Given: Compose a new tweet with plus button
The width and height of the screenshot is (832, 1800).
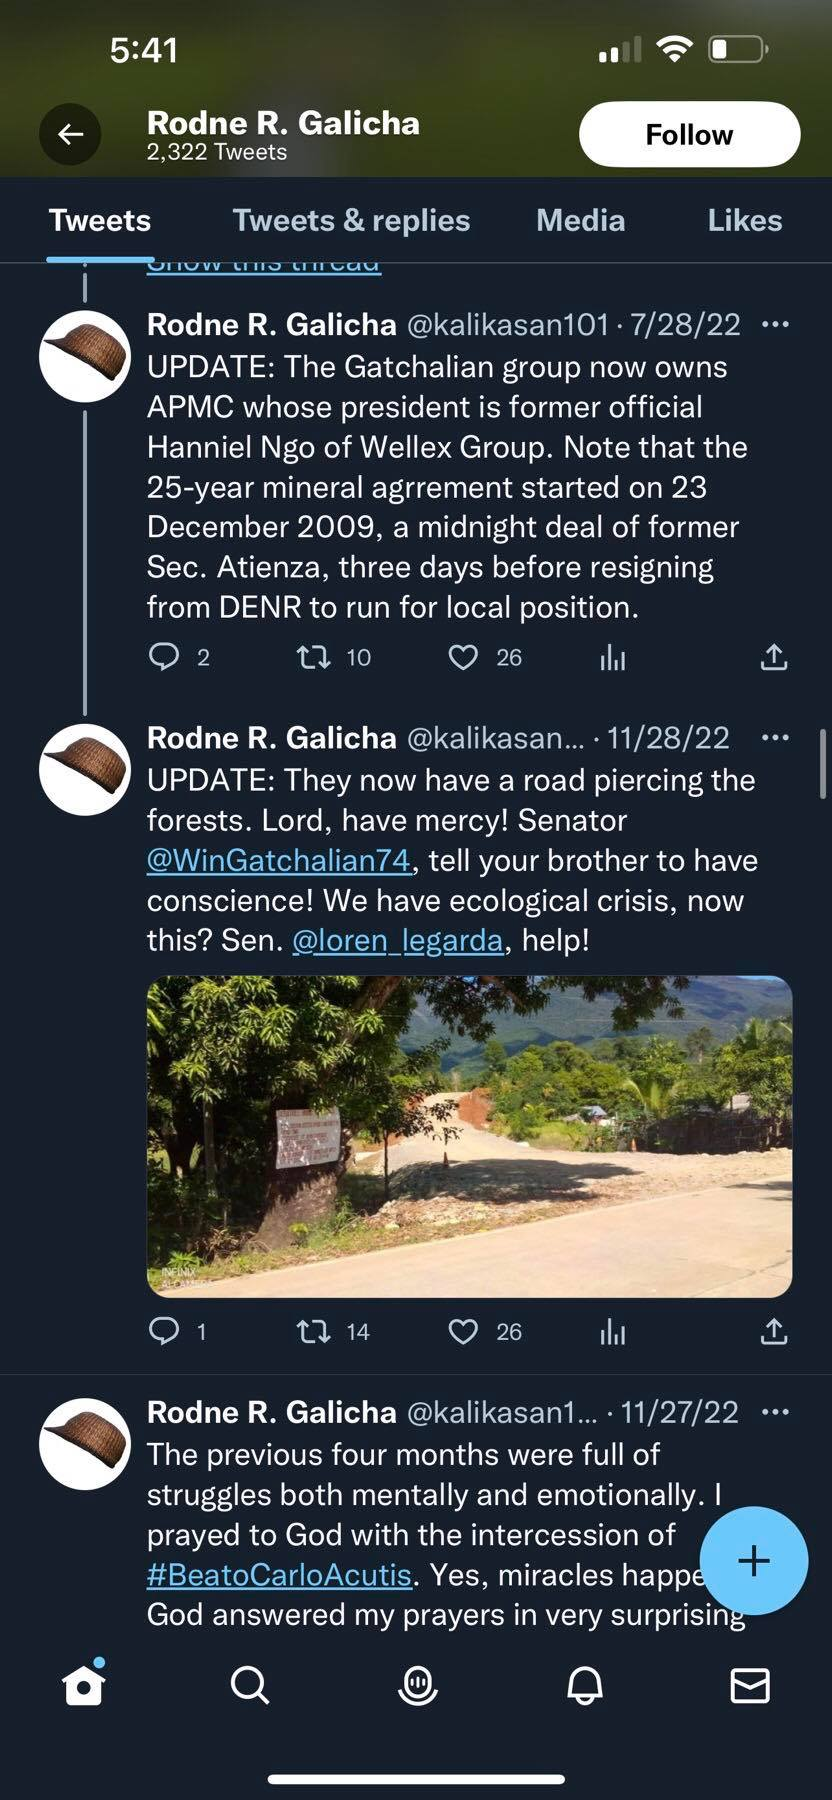Looking at the screenshot, I should click(x=753, y=1560).
